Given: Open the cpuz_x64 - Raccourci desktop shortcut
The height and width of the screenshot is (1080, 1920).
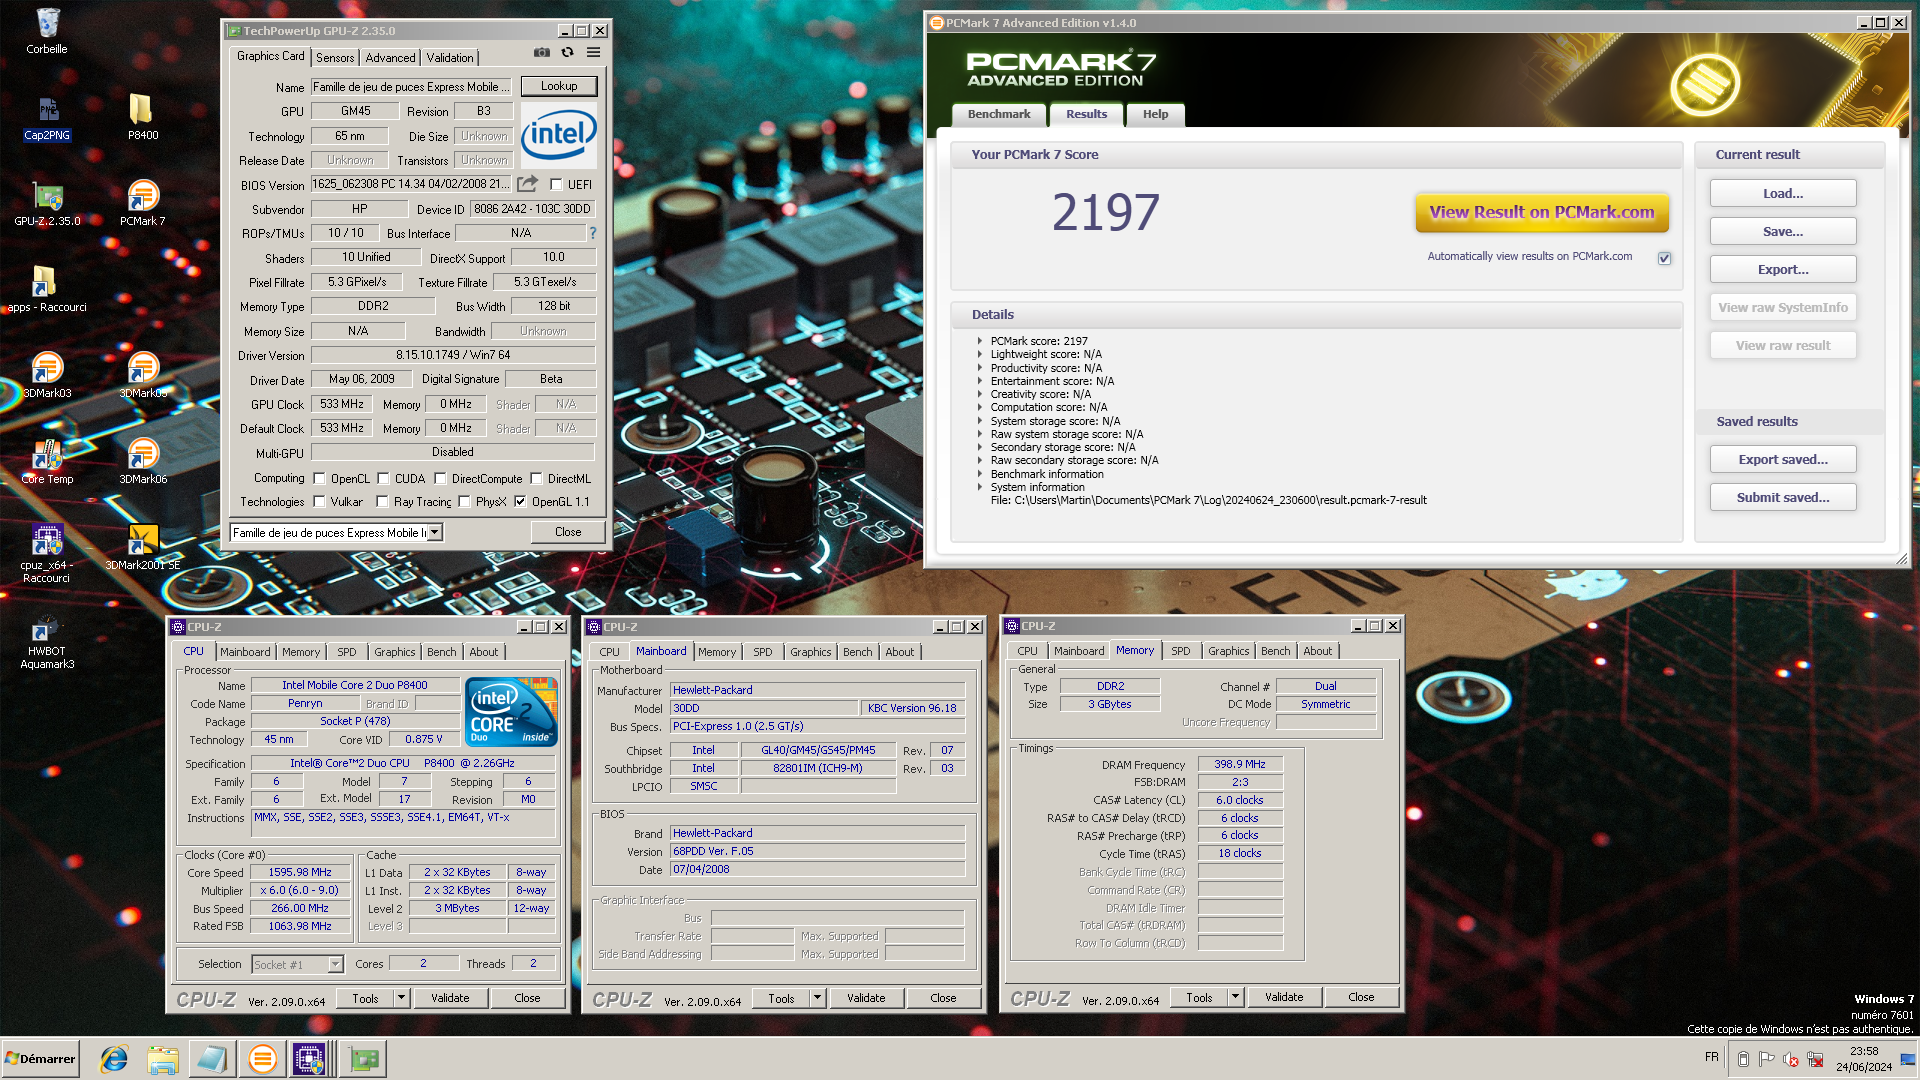Looking at the screenshot, I should coord(47,554).
